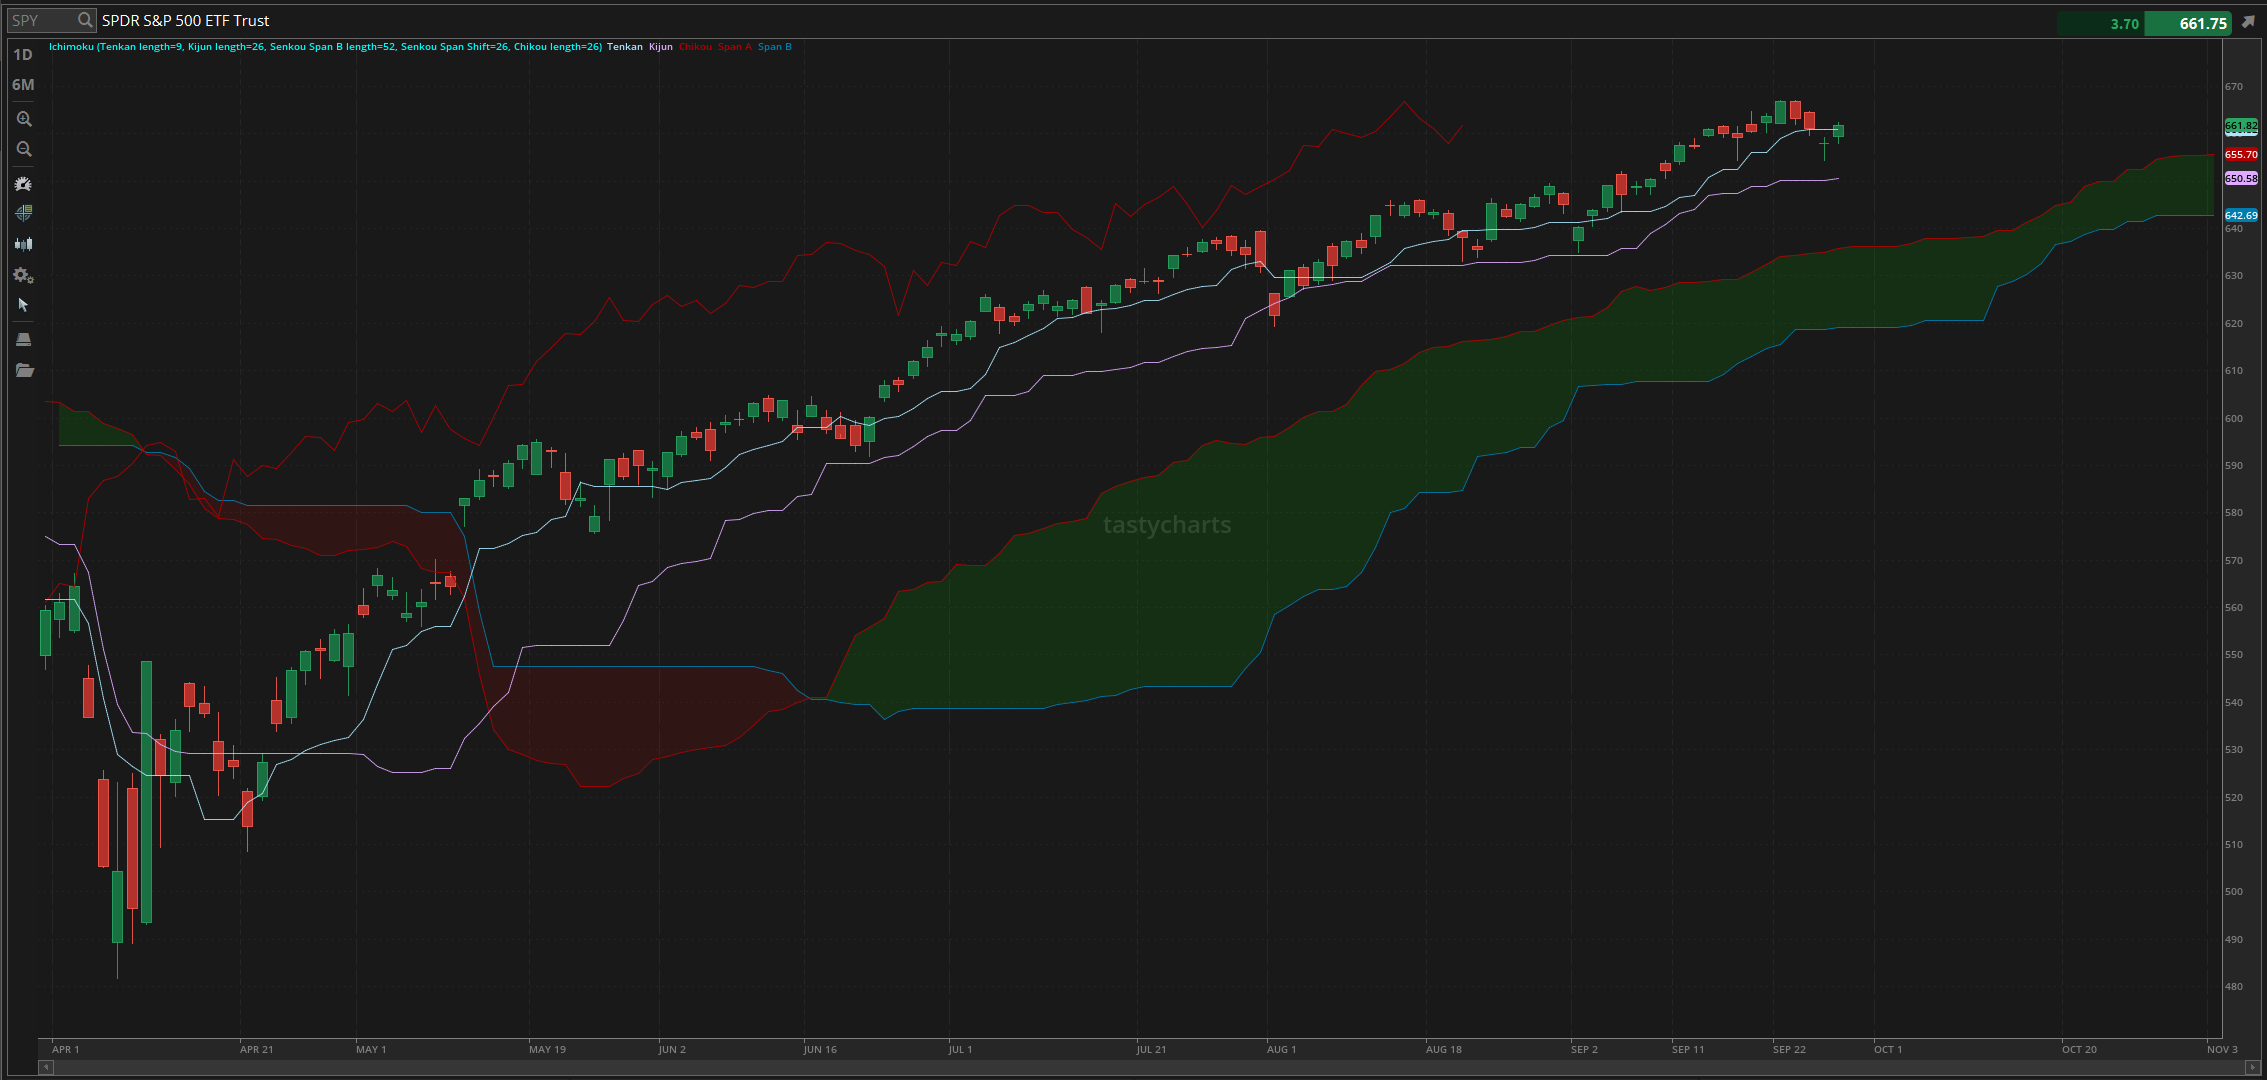The width and height of the screenshot is (2267, 1080).
Task: Select the cursor pointer tool
Action: 24,305
